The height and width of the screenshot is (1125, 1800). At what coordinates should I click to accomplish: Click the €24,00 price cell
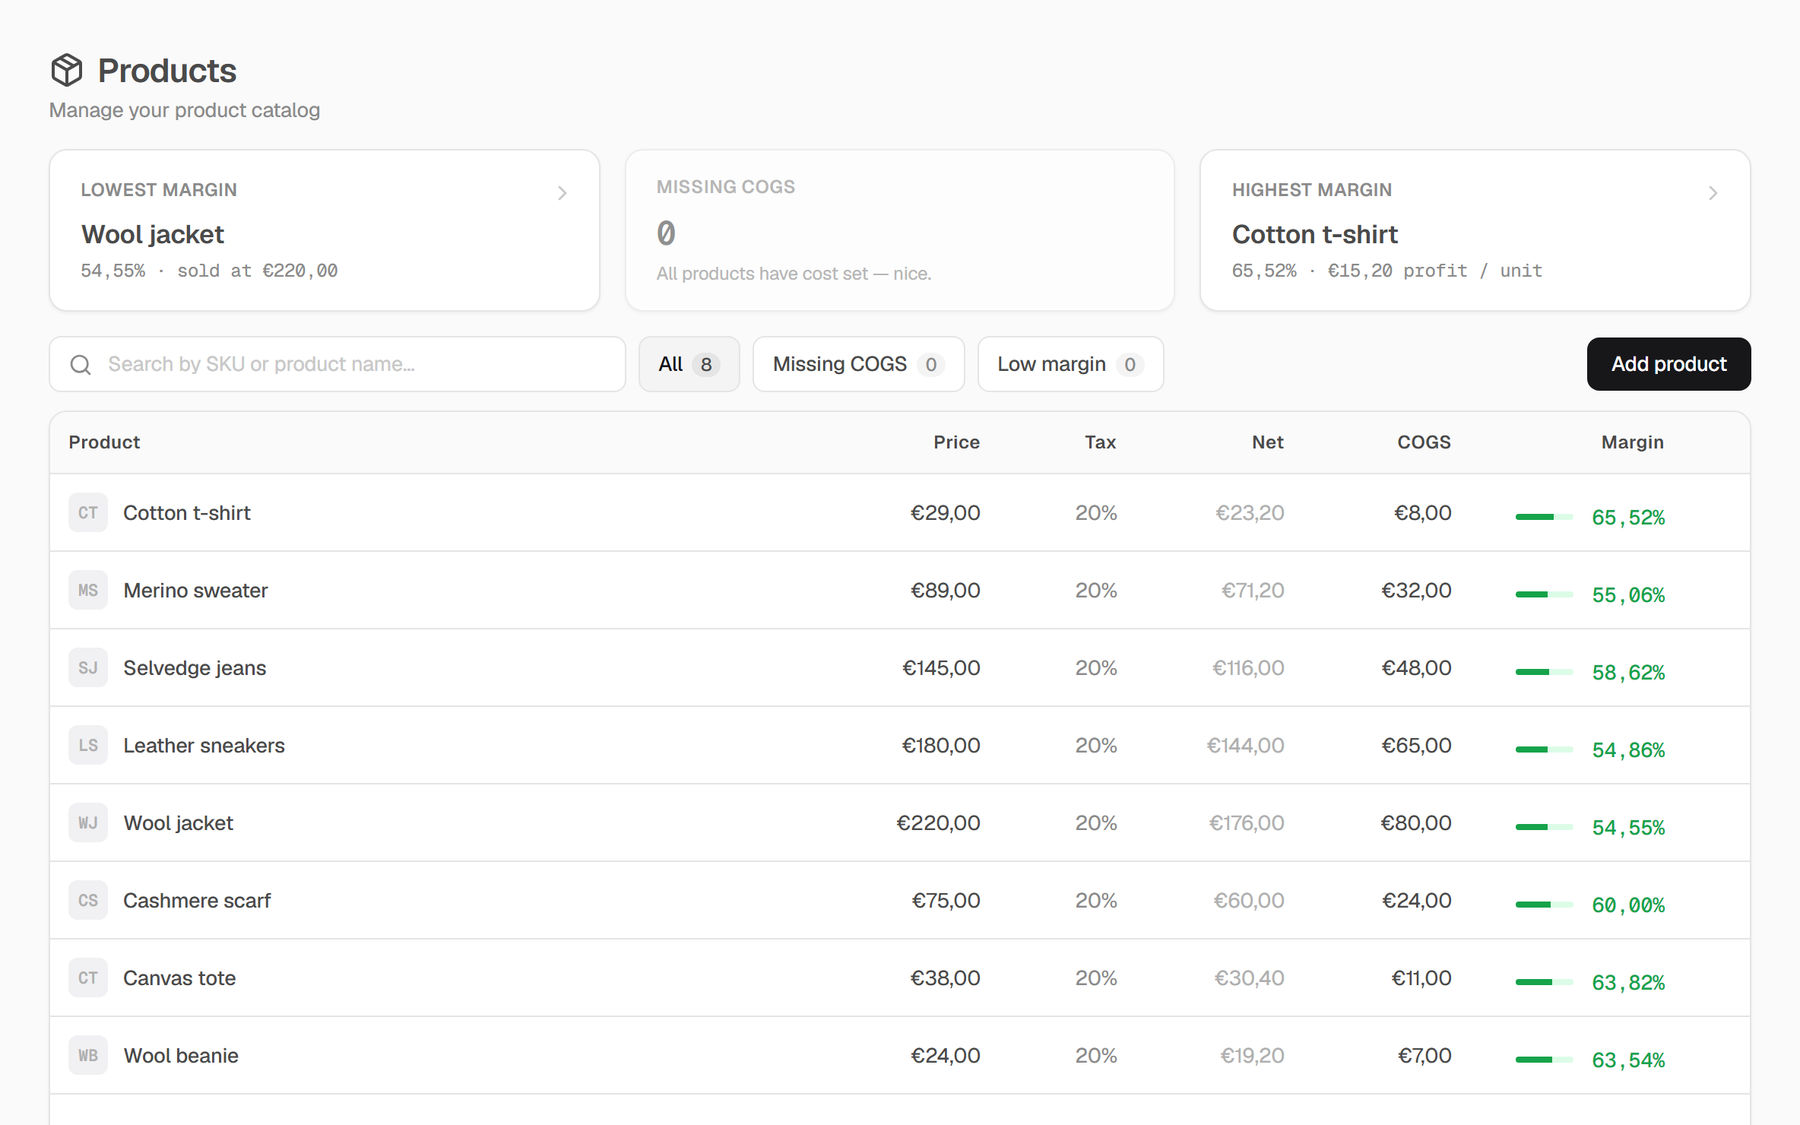(945, 1055)
